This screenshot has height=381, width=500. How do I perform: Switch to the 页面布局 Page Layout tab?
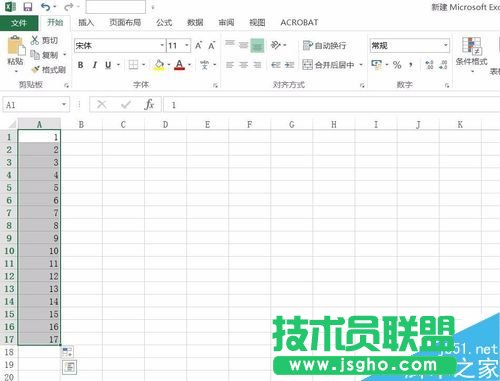click(x=125, y=23)
